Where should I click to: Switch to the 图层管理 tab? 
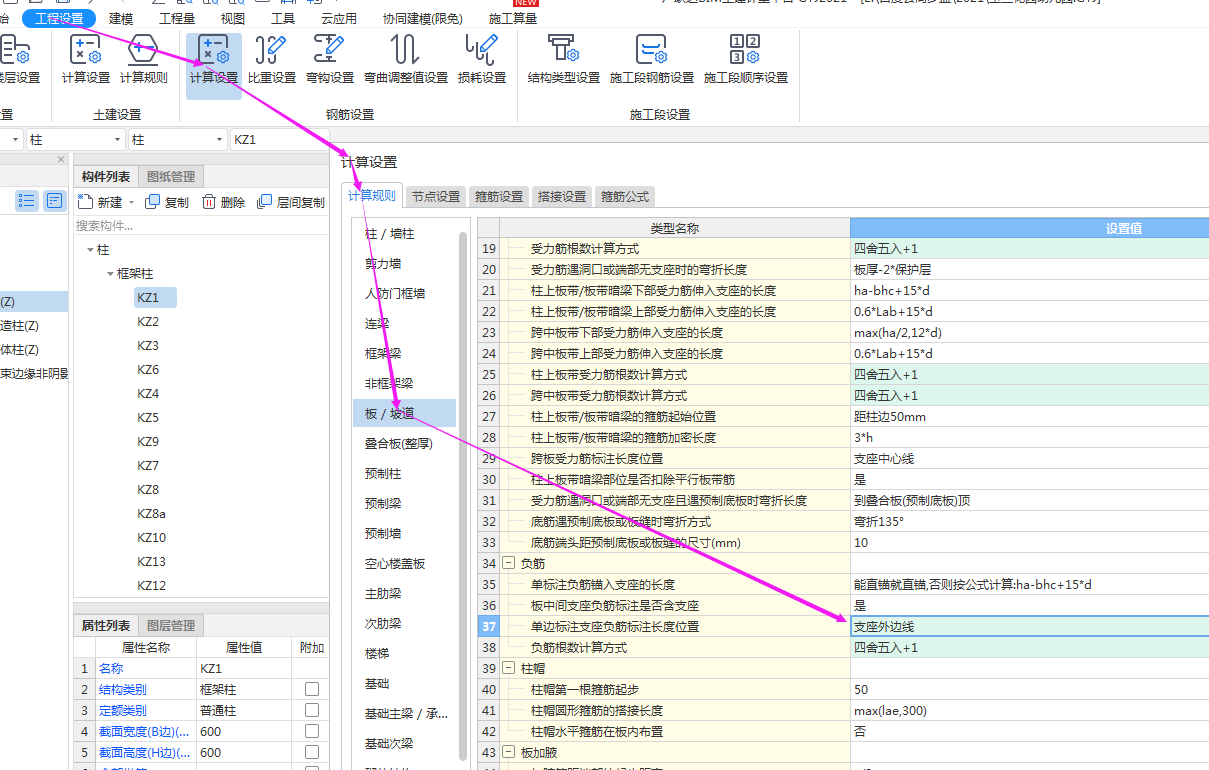(x=171, y=626)
